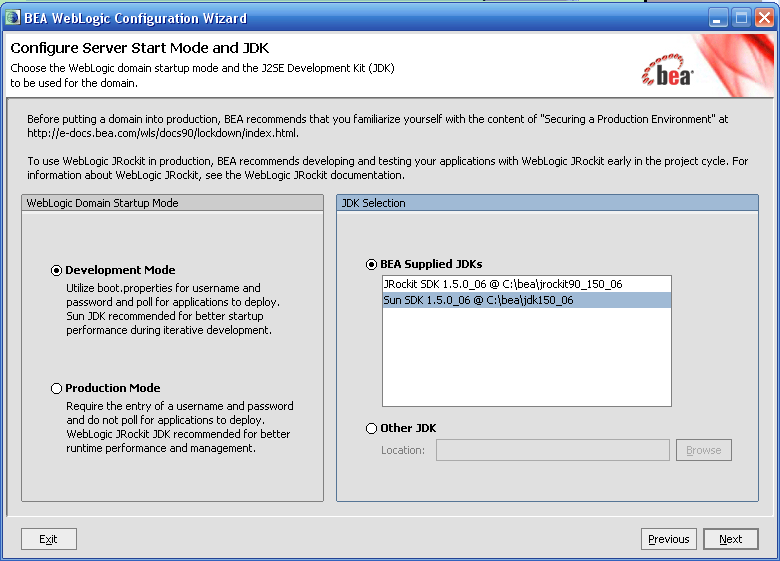The height and width of the screenshot is (561, 780).
Task: Click the Exit button
Action: pyautogui.click(x=49, y=539)
